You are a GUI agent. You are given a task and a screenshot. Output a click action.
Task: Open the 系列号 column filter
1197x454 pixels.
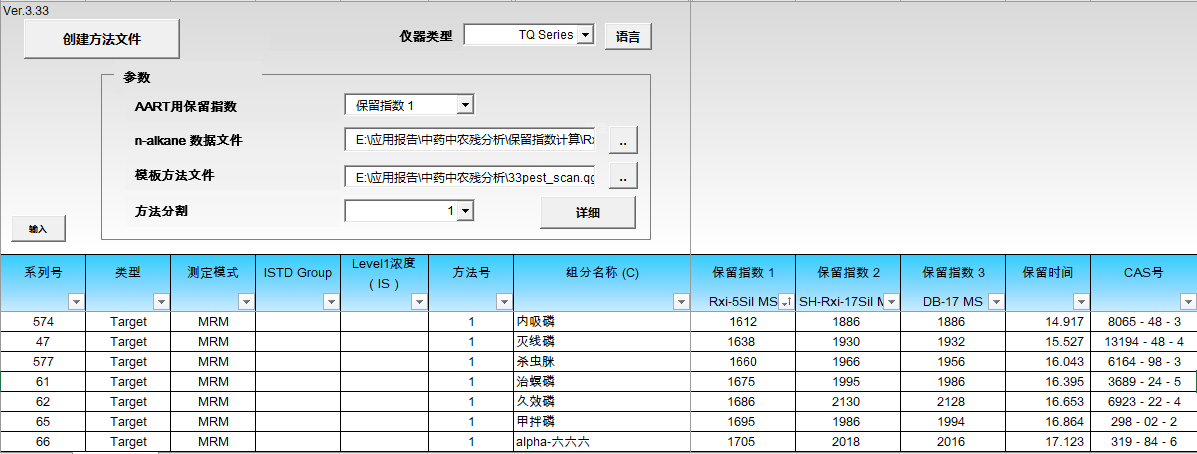pos(76,301)
